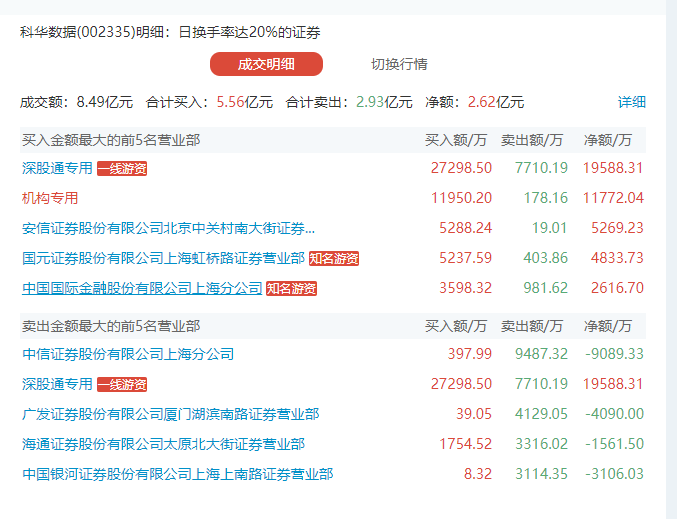Click 卖出额/万 column header in the buy-side table
677x519 pixels.
point(532,140)
